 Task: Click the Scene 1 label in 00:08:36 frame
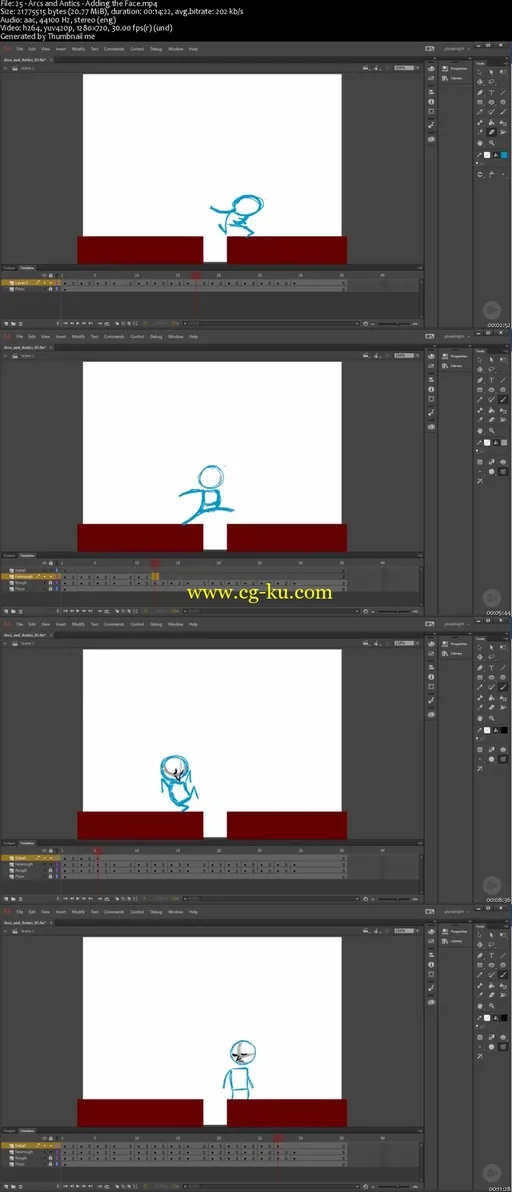28,643
